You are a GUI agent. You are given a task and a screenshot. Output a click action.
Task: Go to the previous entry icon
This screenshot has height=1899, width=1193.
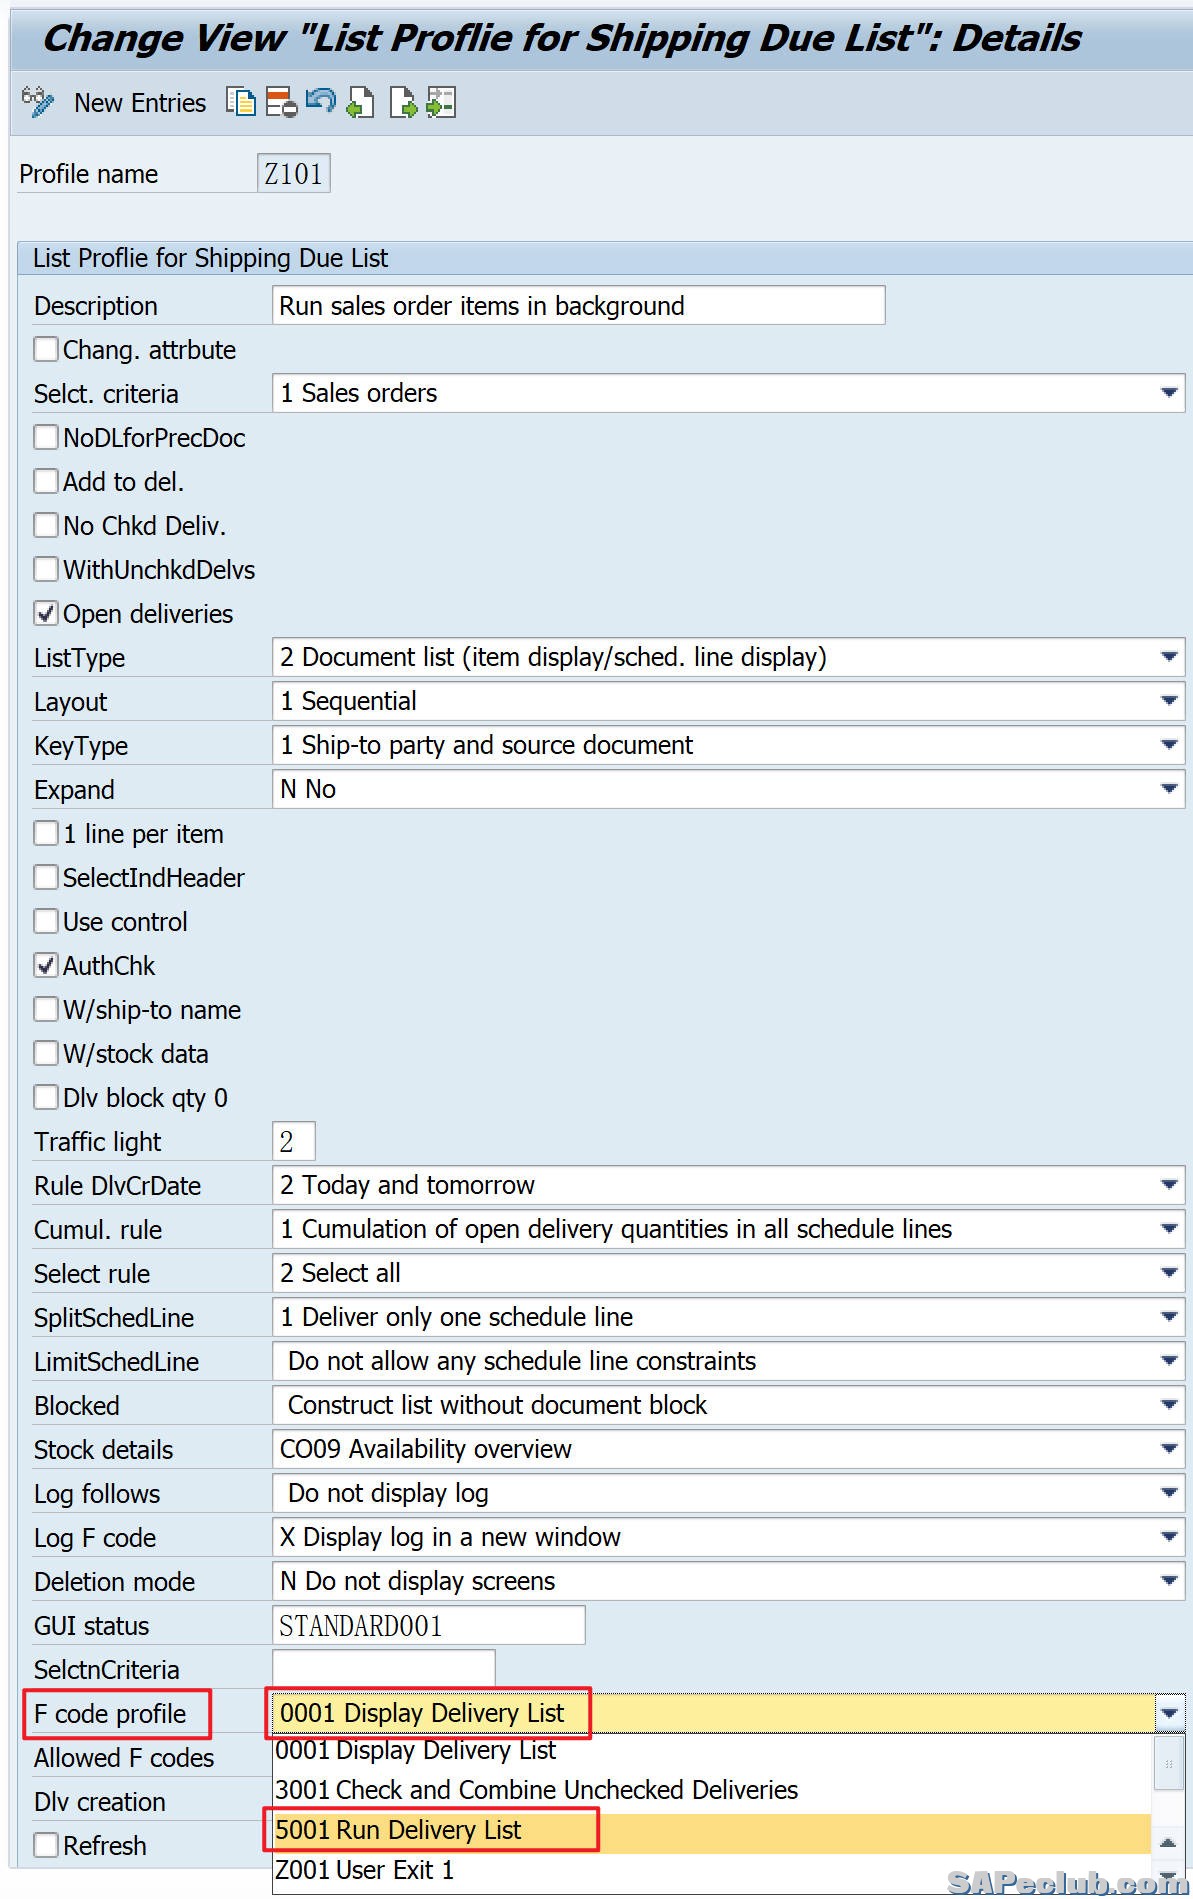(x=361, y=102)
